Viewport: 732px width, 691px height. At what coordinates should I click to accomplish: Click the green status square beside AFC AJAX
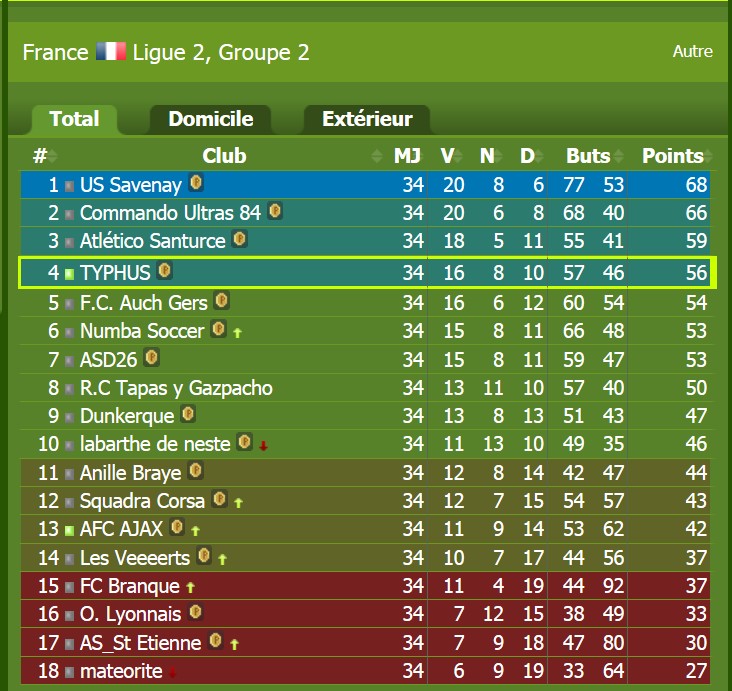click(69, 530)
